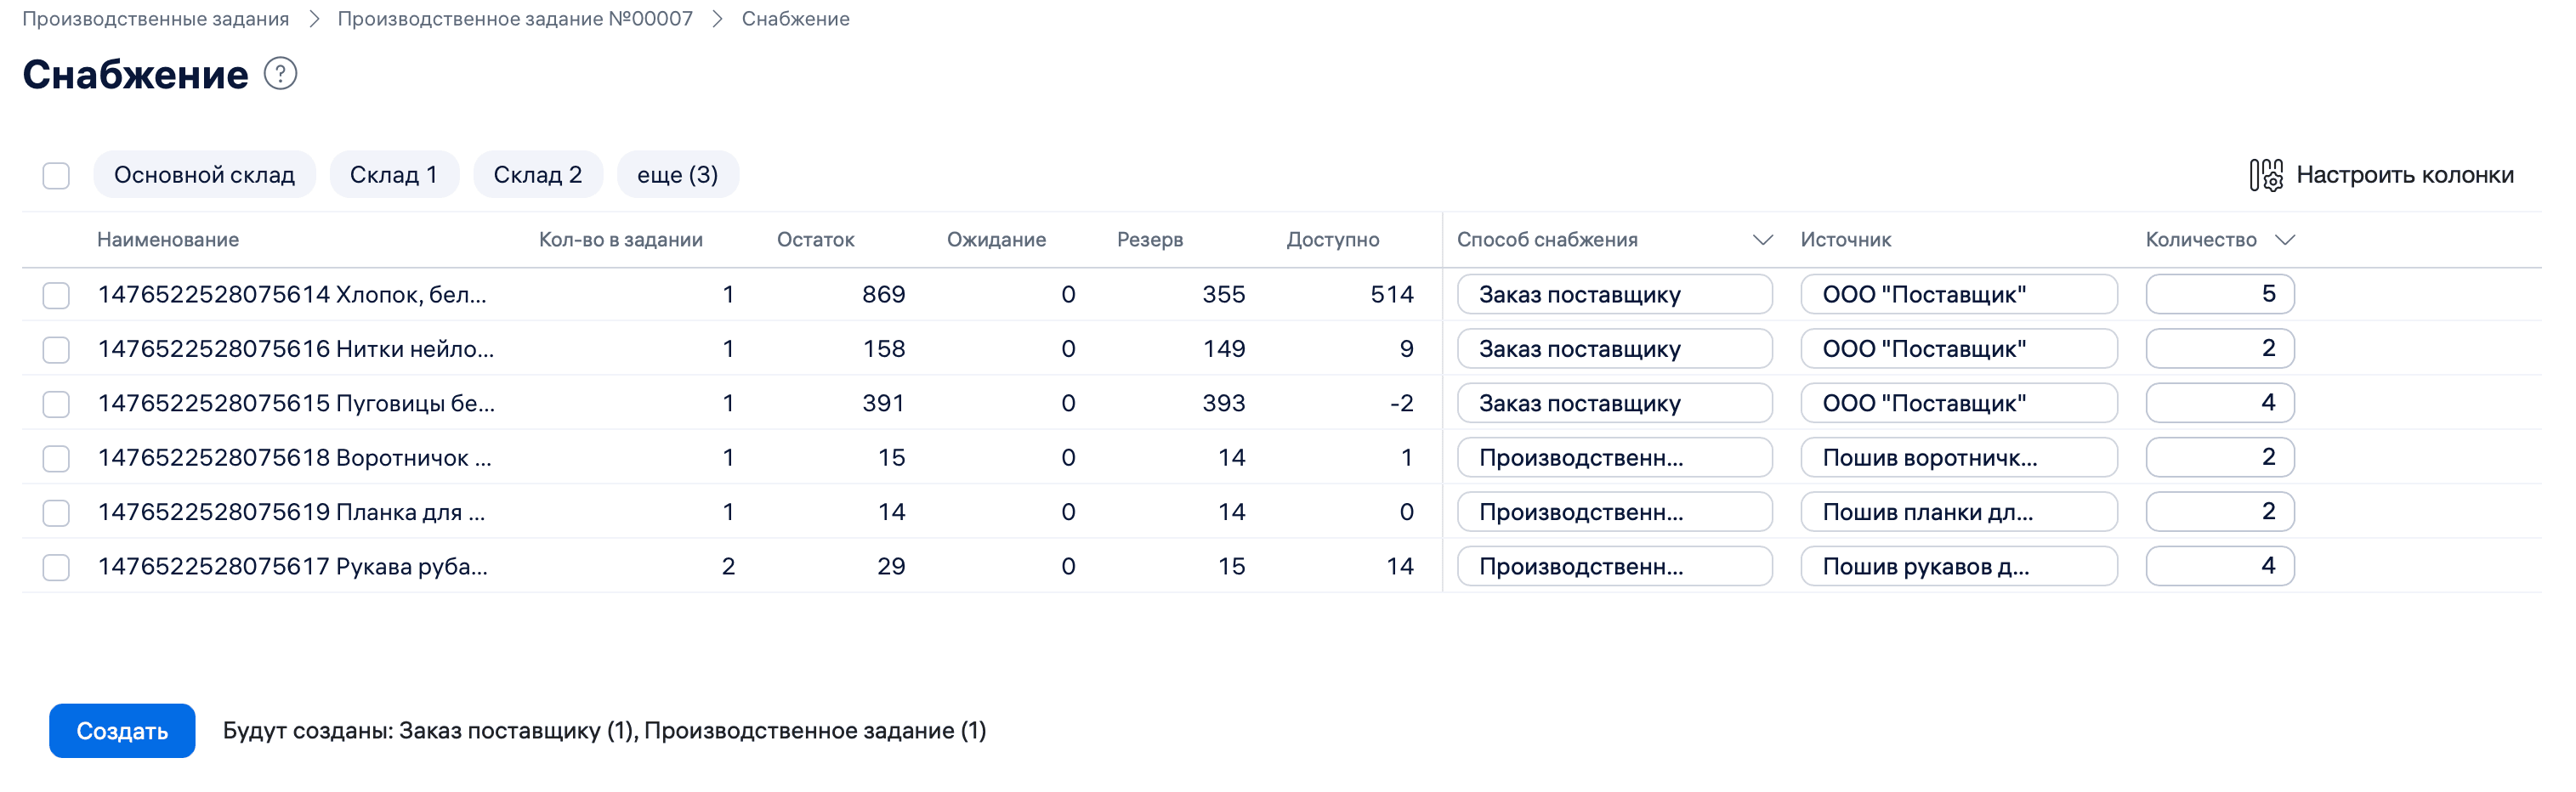Viewport: 2576px width, 792px height.
Task: Open supply method dropdown for Хлопок row
Action: 1613,295
